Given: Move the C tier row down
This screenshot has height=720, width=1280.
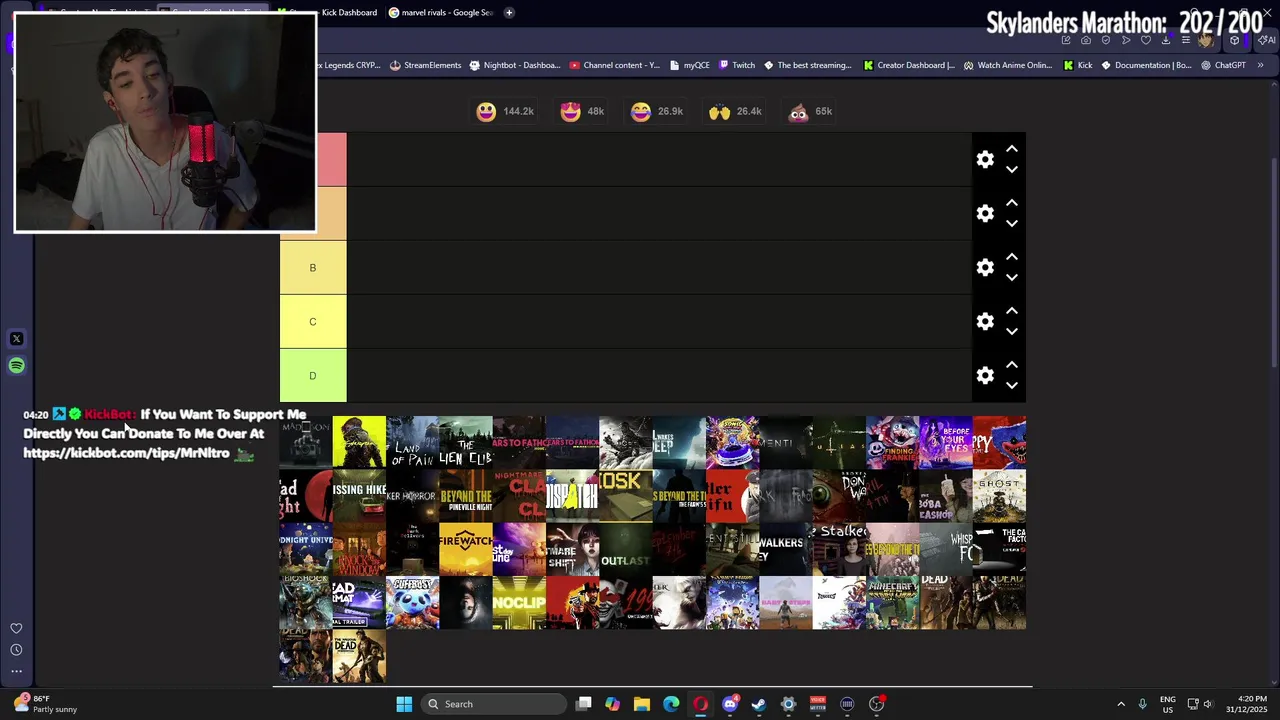Looking at the screenshot, I should (x=1012, y=332).
